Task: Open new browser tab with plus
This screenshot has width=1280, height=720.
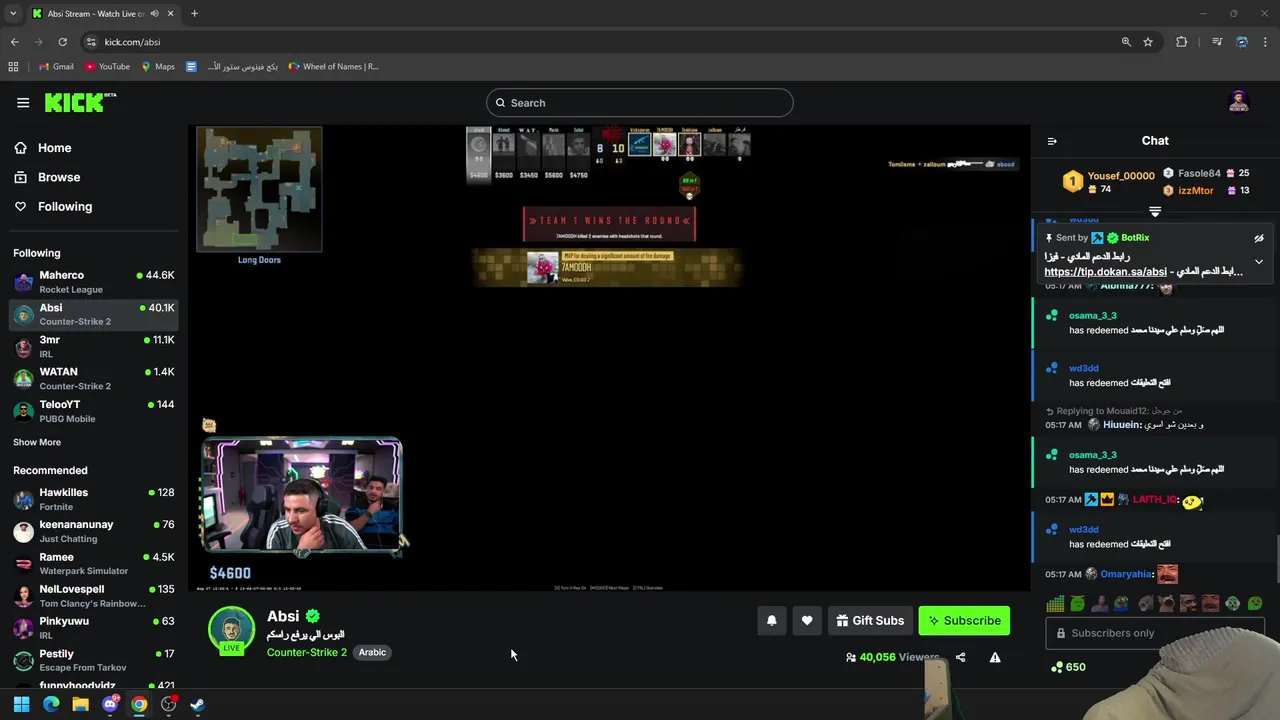Action: tap(194, 14)
